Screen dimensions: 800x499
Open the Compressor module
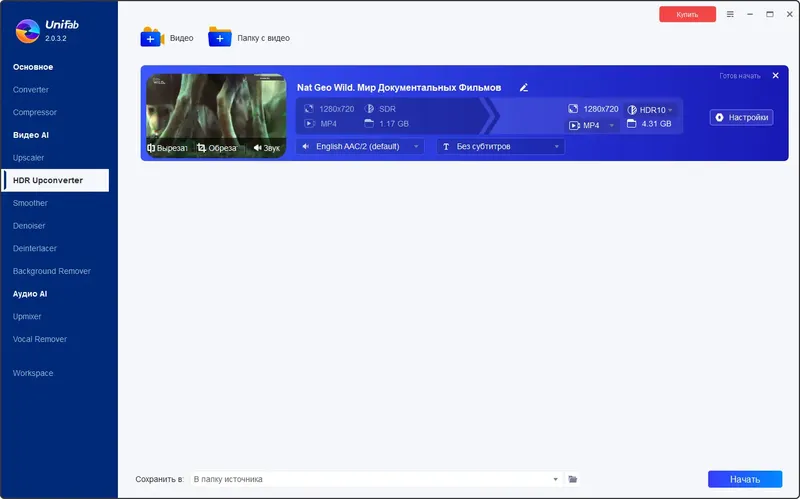[x=35, y=112]
